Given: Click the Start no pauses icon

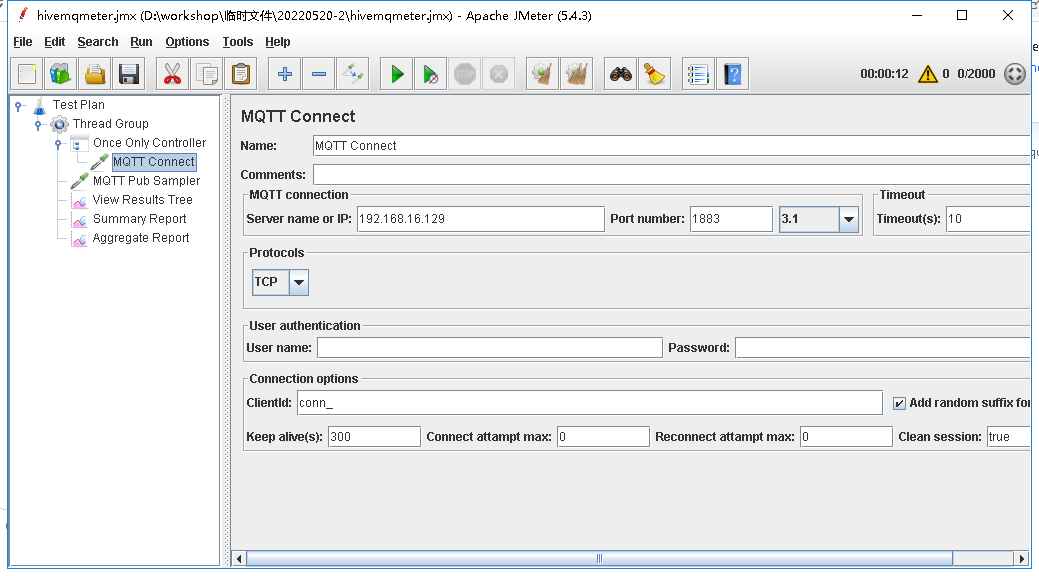Looking at the screenshot, I should 430,73.
